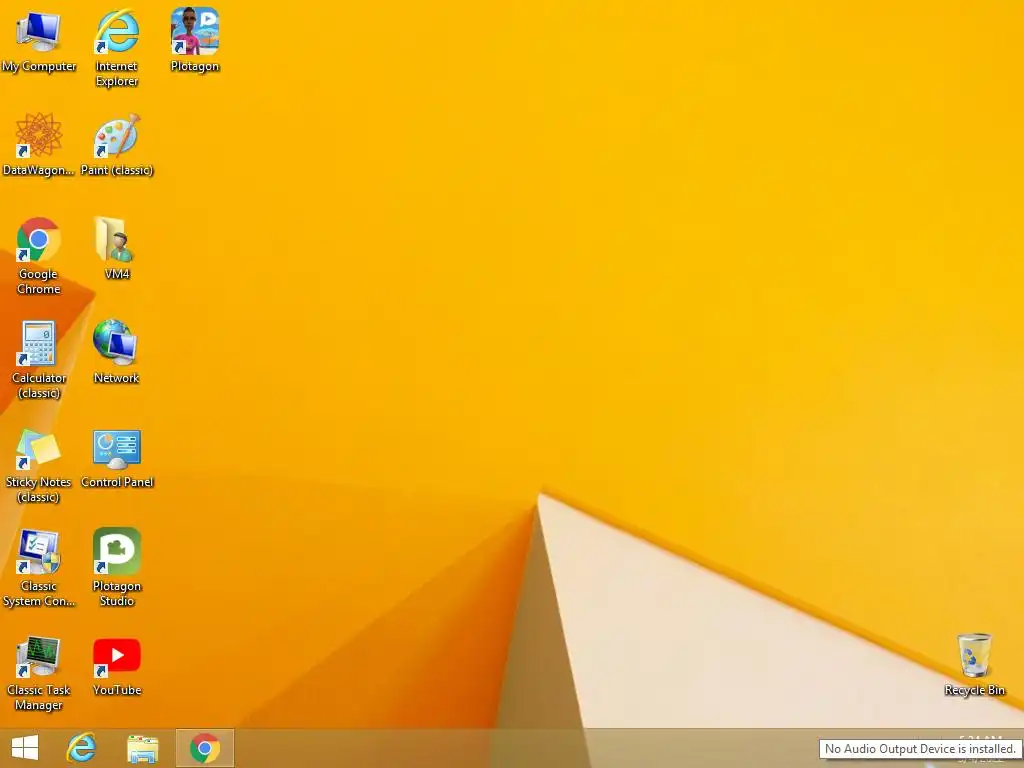Select the Internet Explorer desktop shortcut
The width and height of the screenshot is (1024, 768).
click(x=117, y=48)
